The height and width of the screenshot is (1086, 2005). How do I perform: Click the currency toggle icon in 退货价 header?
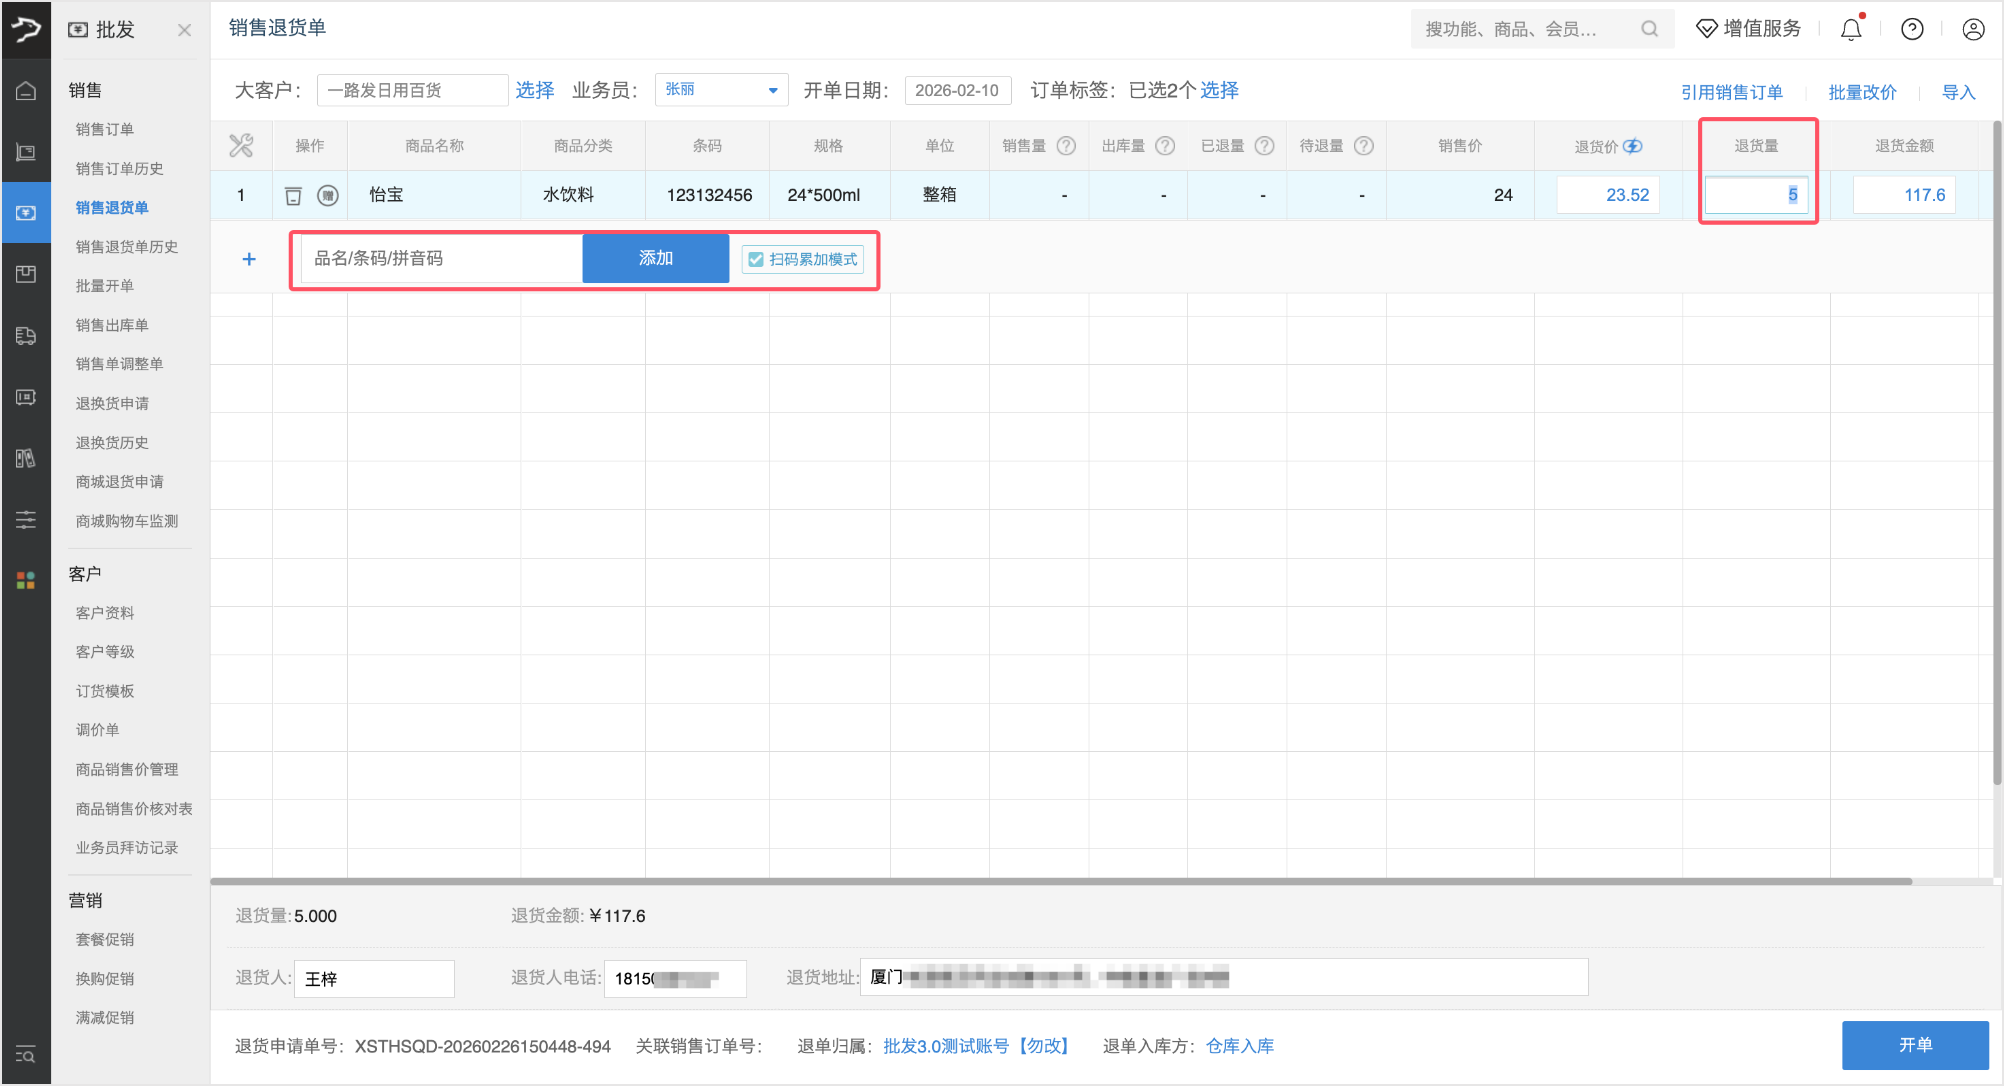tap(1633, 145)
